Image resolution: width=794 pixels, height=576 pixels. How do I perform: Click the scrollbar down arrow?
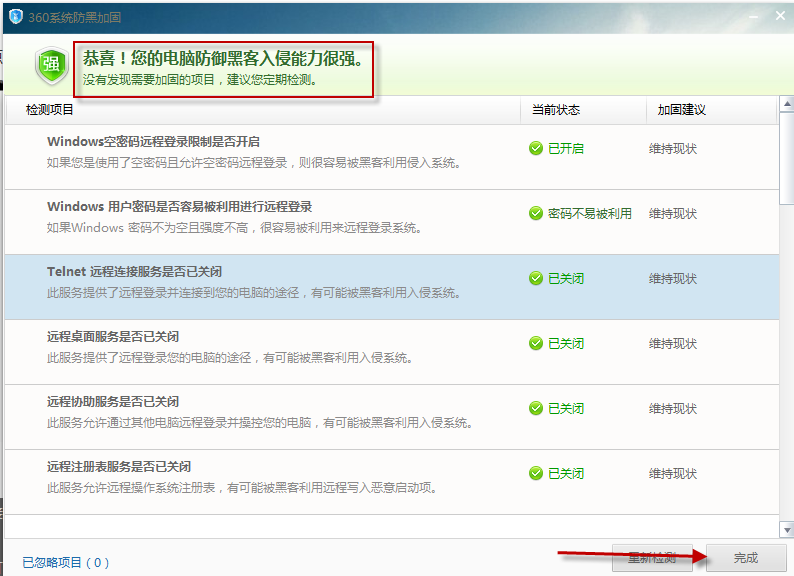[x=787, y=530]
